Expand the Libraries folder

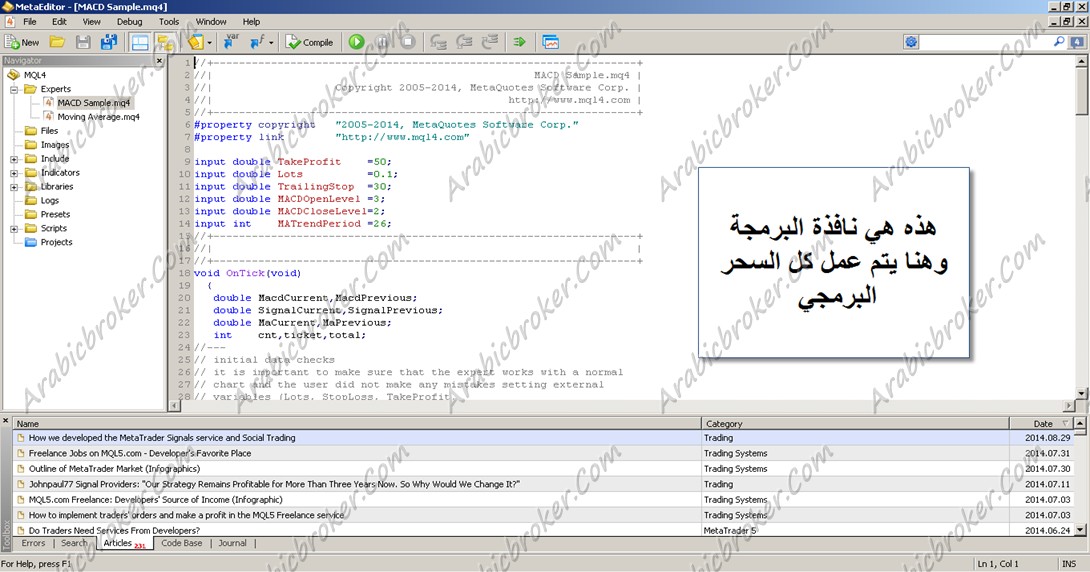tap(14, 187)
